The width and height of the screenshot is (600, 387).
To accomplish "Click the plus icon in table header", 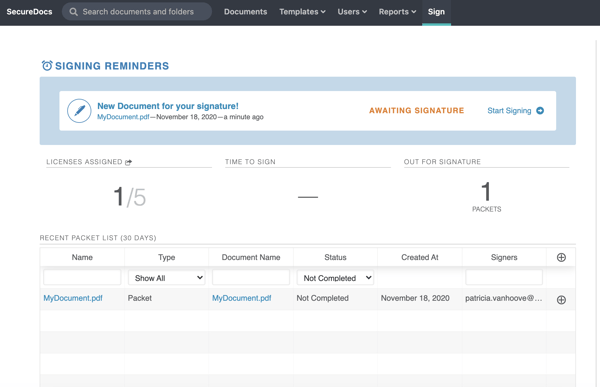I will coord(561,257).
